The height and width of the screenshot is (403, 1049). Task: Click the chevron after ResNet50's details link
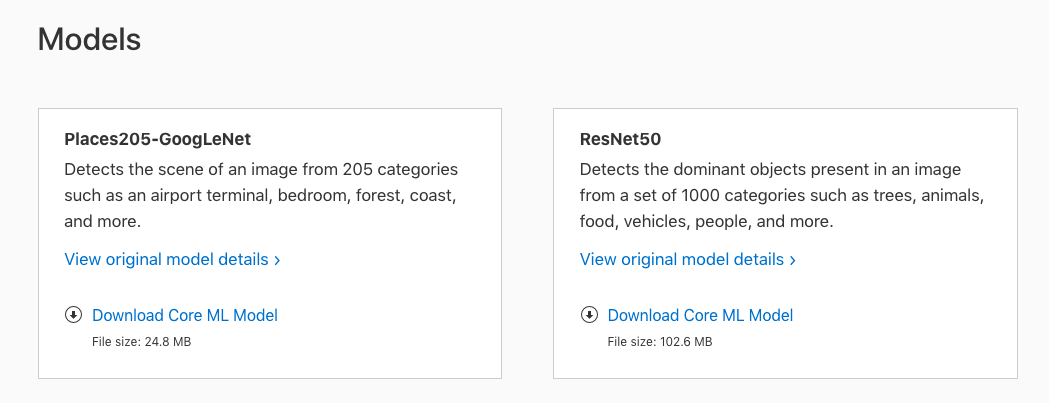[x=793, y=260]
